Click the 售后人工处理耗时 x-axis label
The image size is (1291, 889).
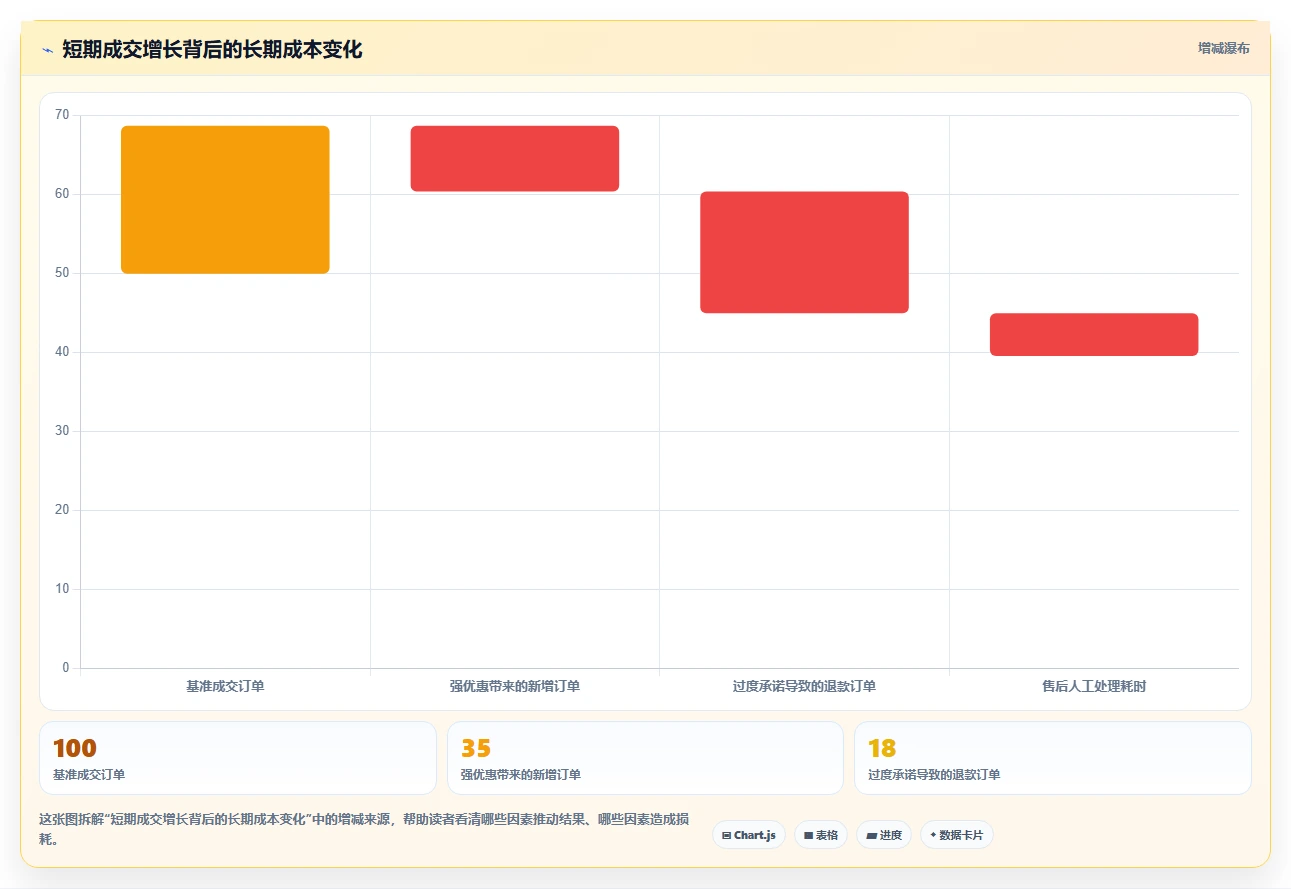(x=1094, y=687)
